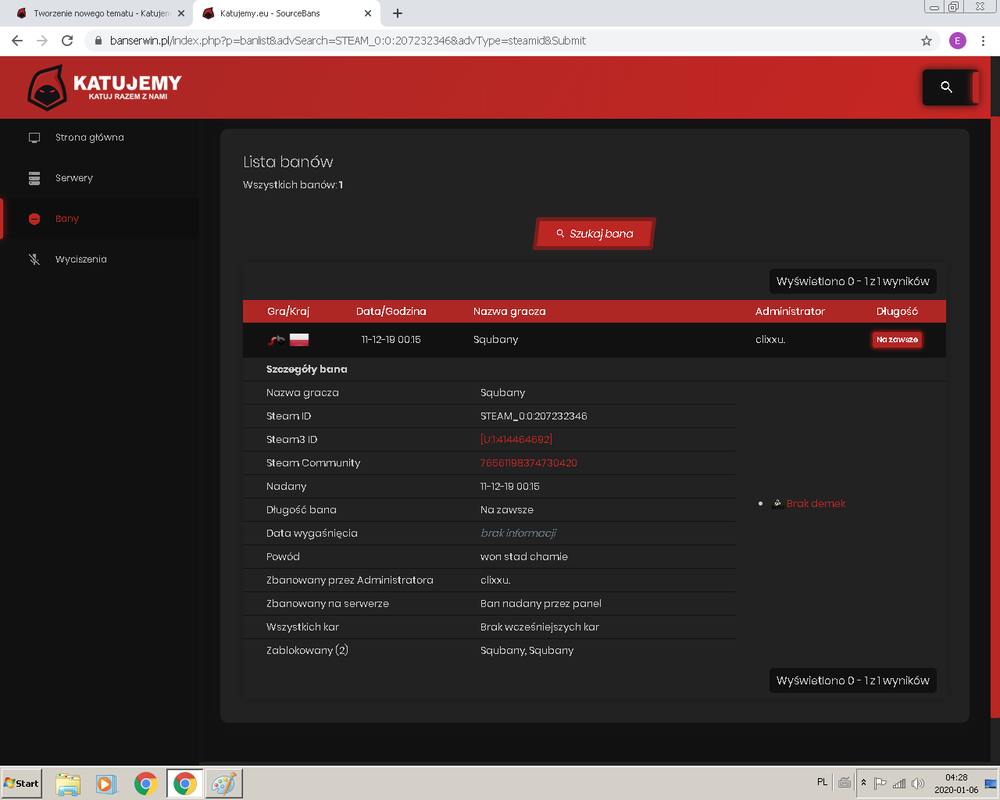Screen dimensions: 1000x800
Task: Open Strona główna monitor icon
Action: pyautogui.click(x=34, y=138)
